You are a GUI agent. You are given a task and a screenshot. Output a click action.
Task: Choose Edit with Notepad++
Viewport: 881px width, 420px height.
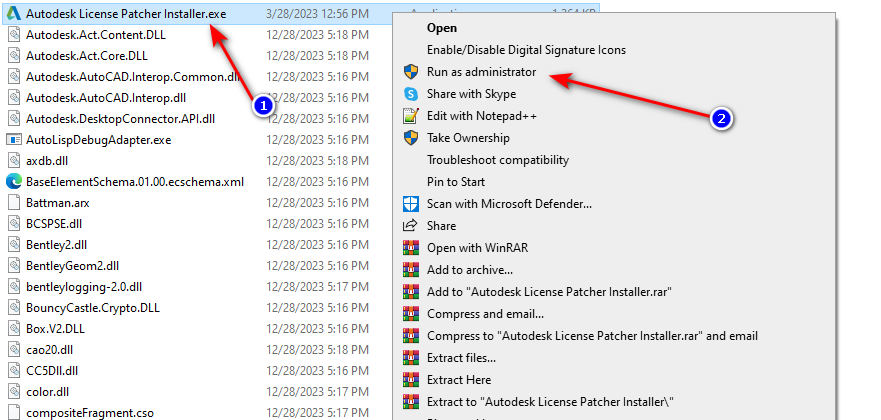coord(482,116)
